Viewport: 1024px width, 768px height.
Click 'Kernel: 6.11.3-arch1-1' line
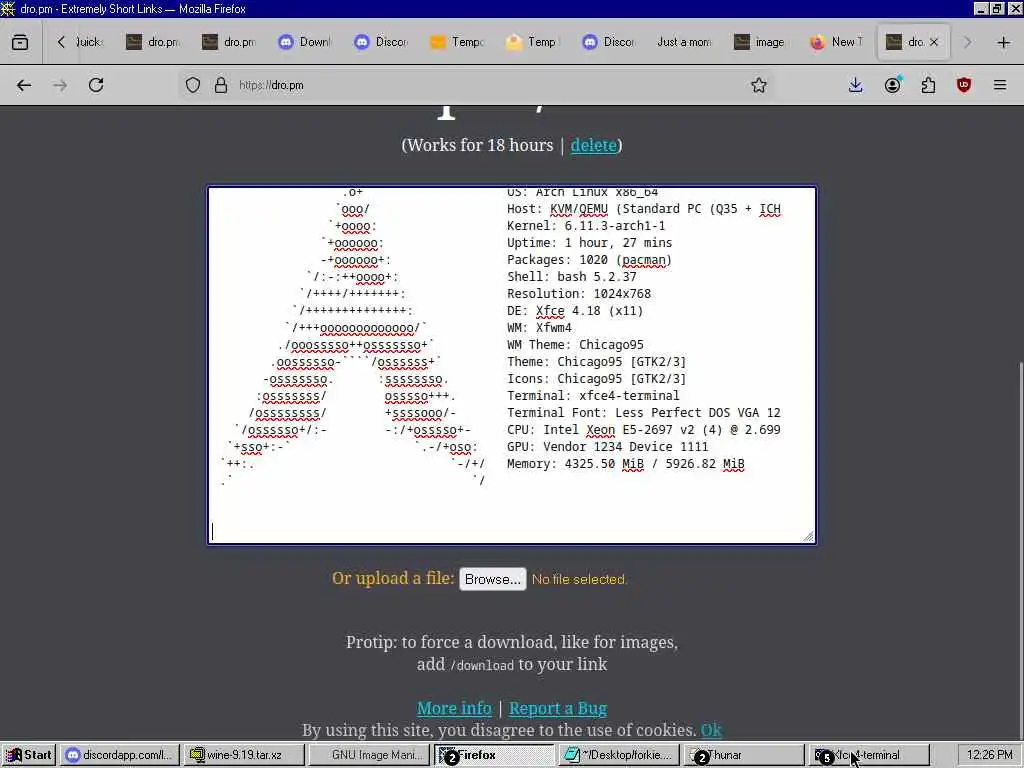pos(586,226)
